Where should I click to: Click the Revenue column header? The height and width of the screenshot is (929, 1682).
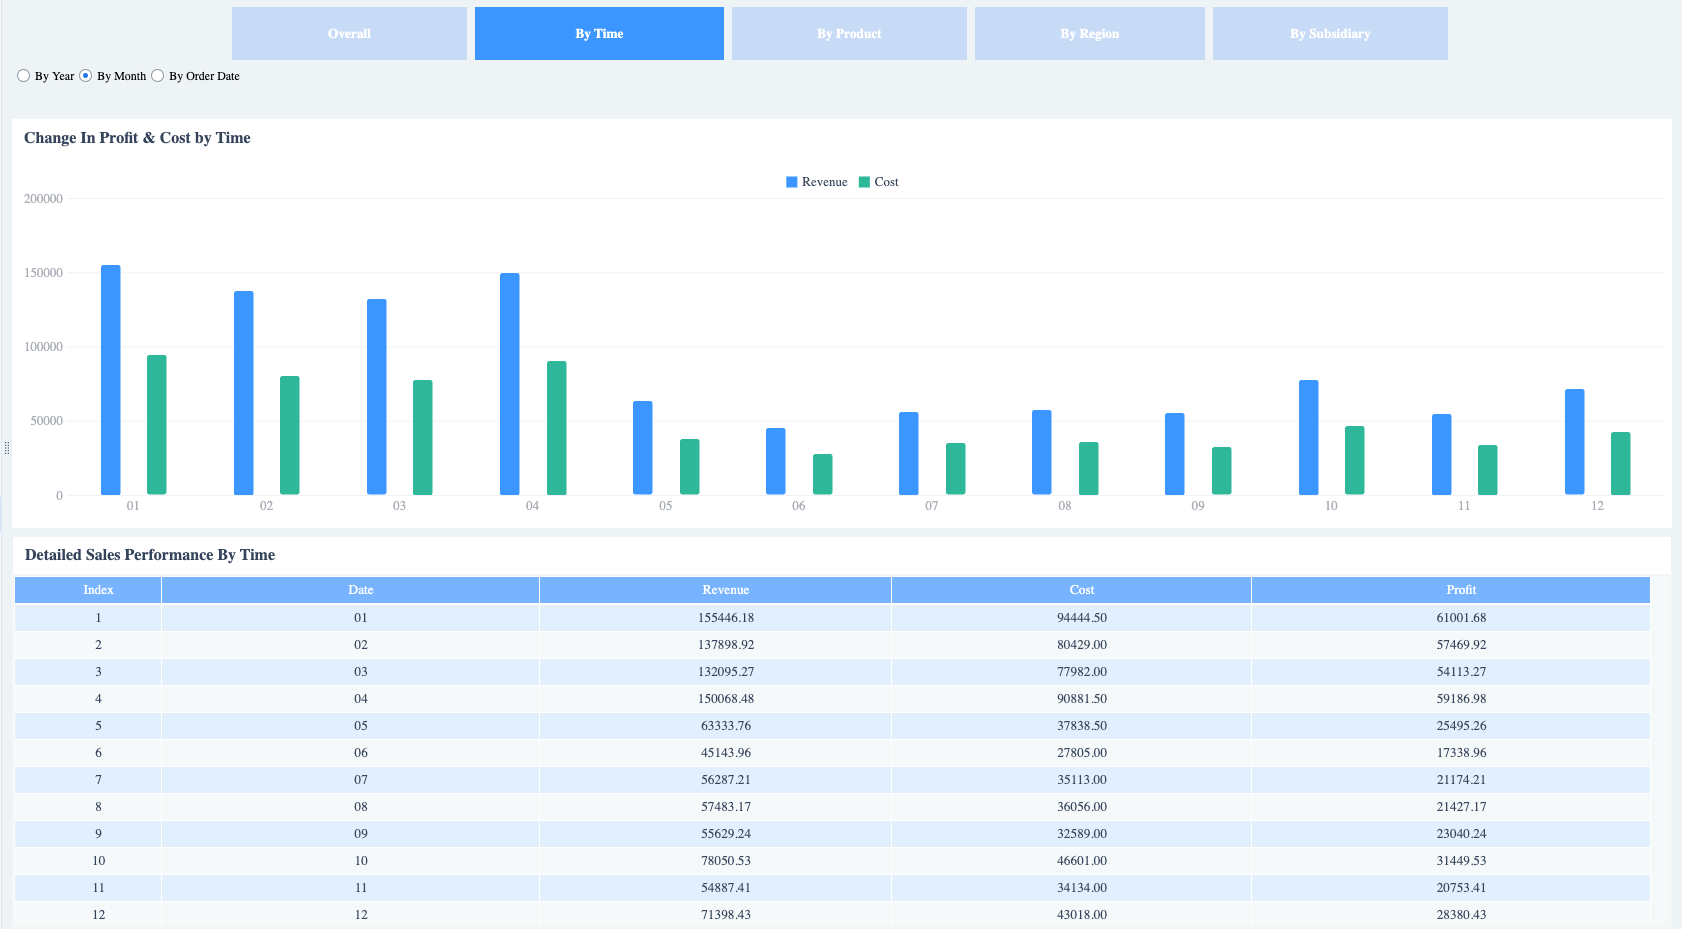coord(725,590)
